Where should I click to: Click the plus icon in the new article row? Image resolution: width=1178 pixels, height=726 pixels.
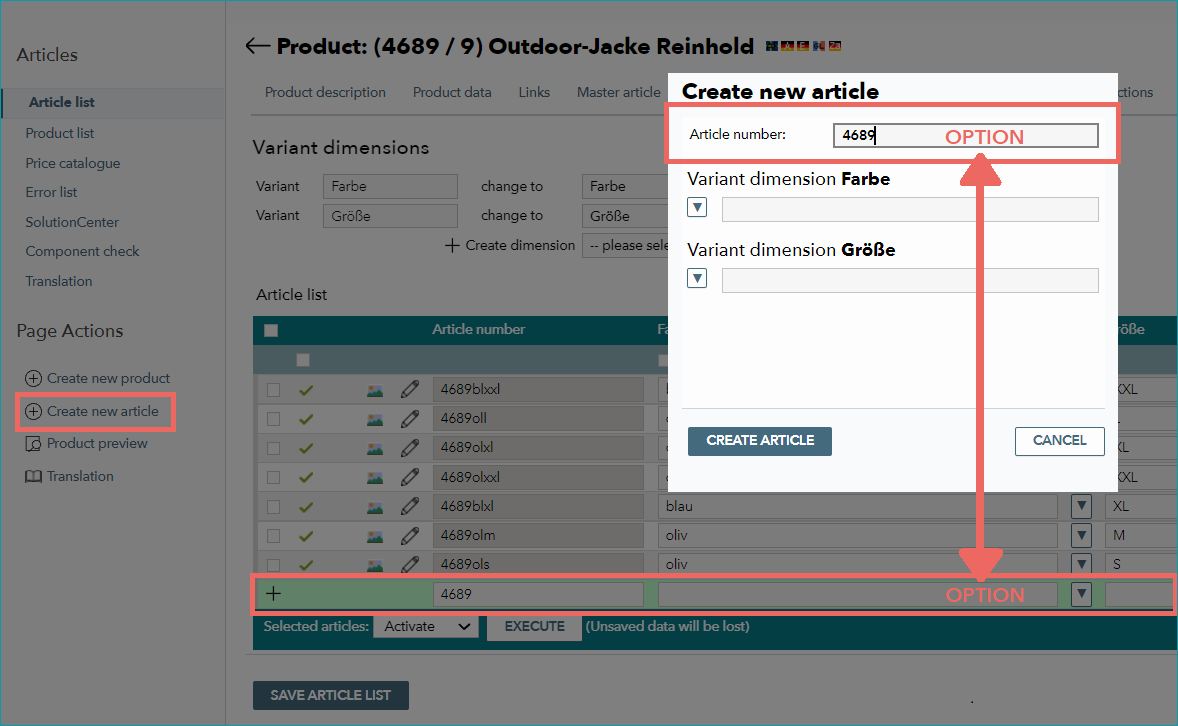[x=273, y=594]
